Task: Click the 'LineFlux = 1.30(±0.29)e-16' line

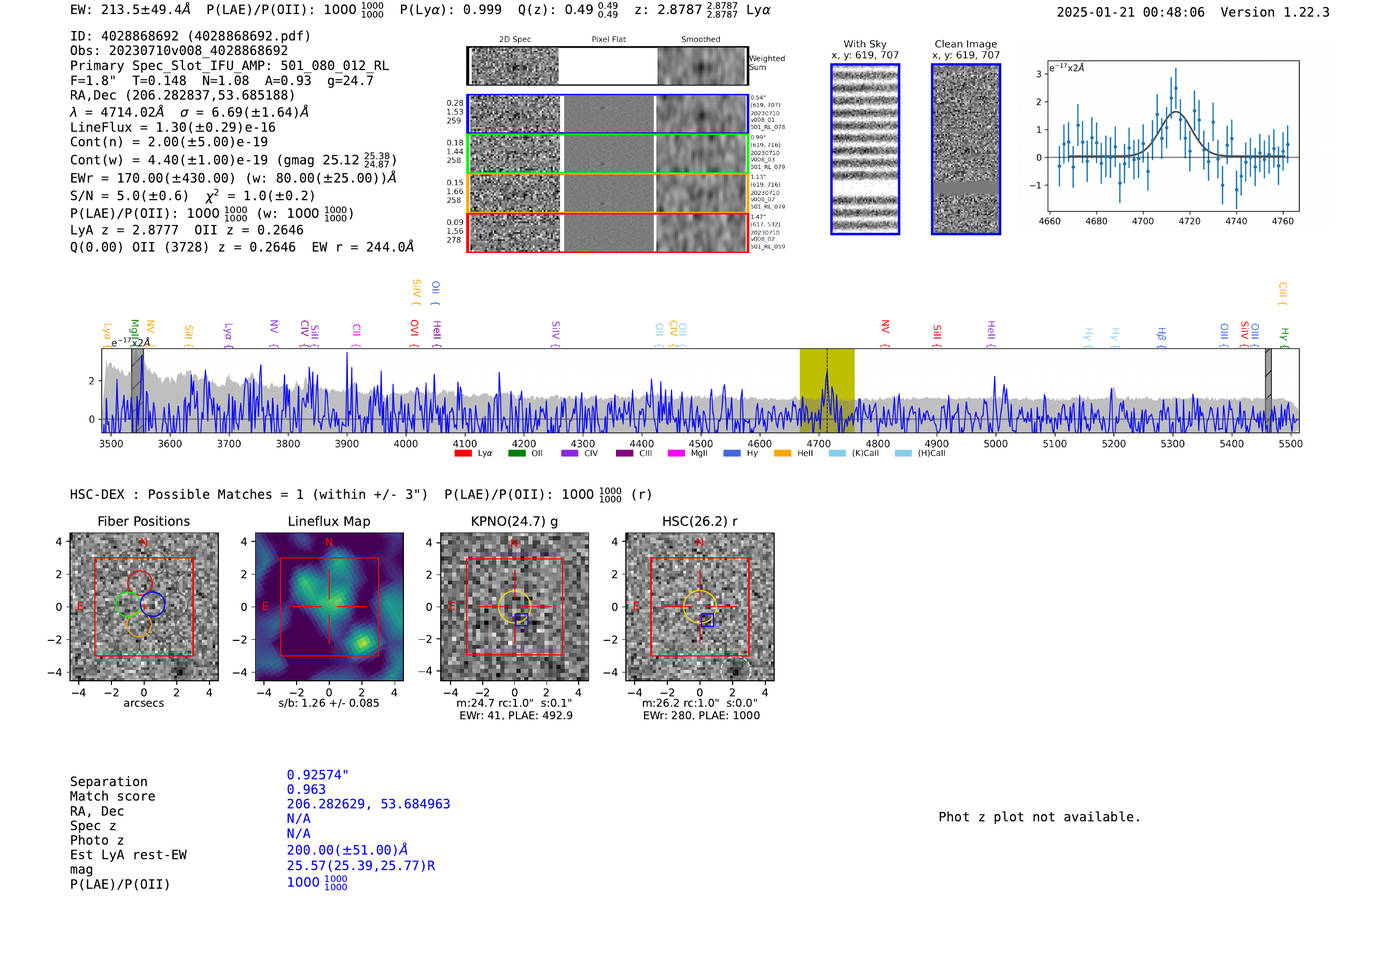Action: [173, 127]
